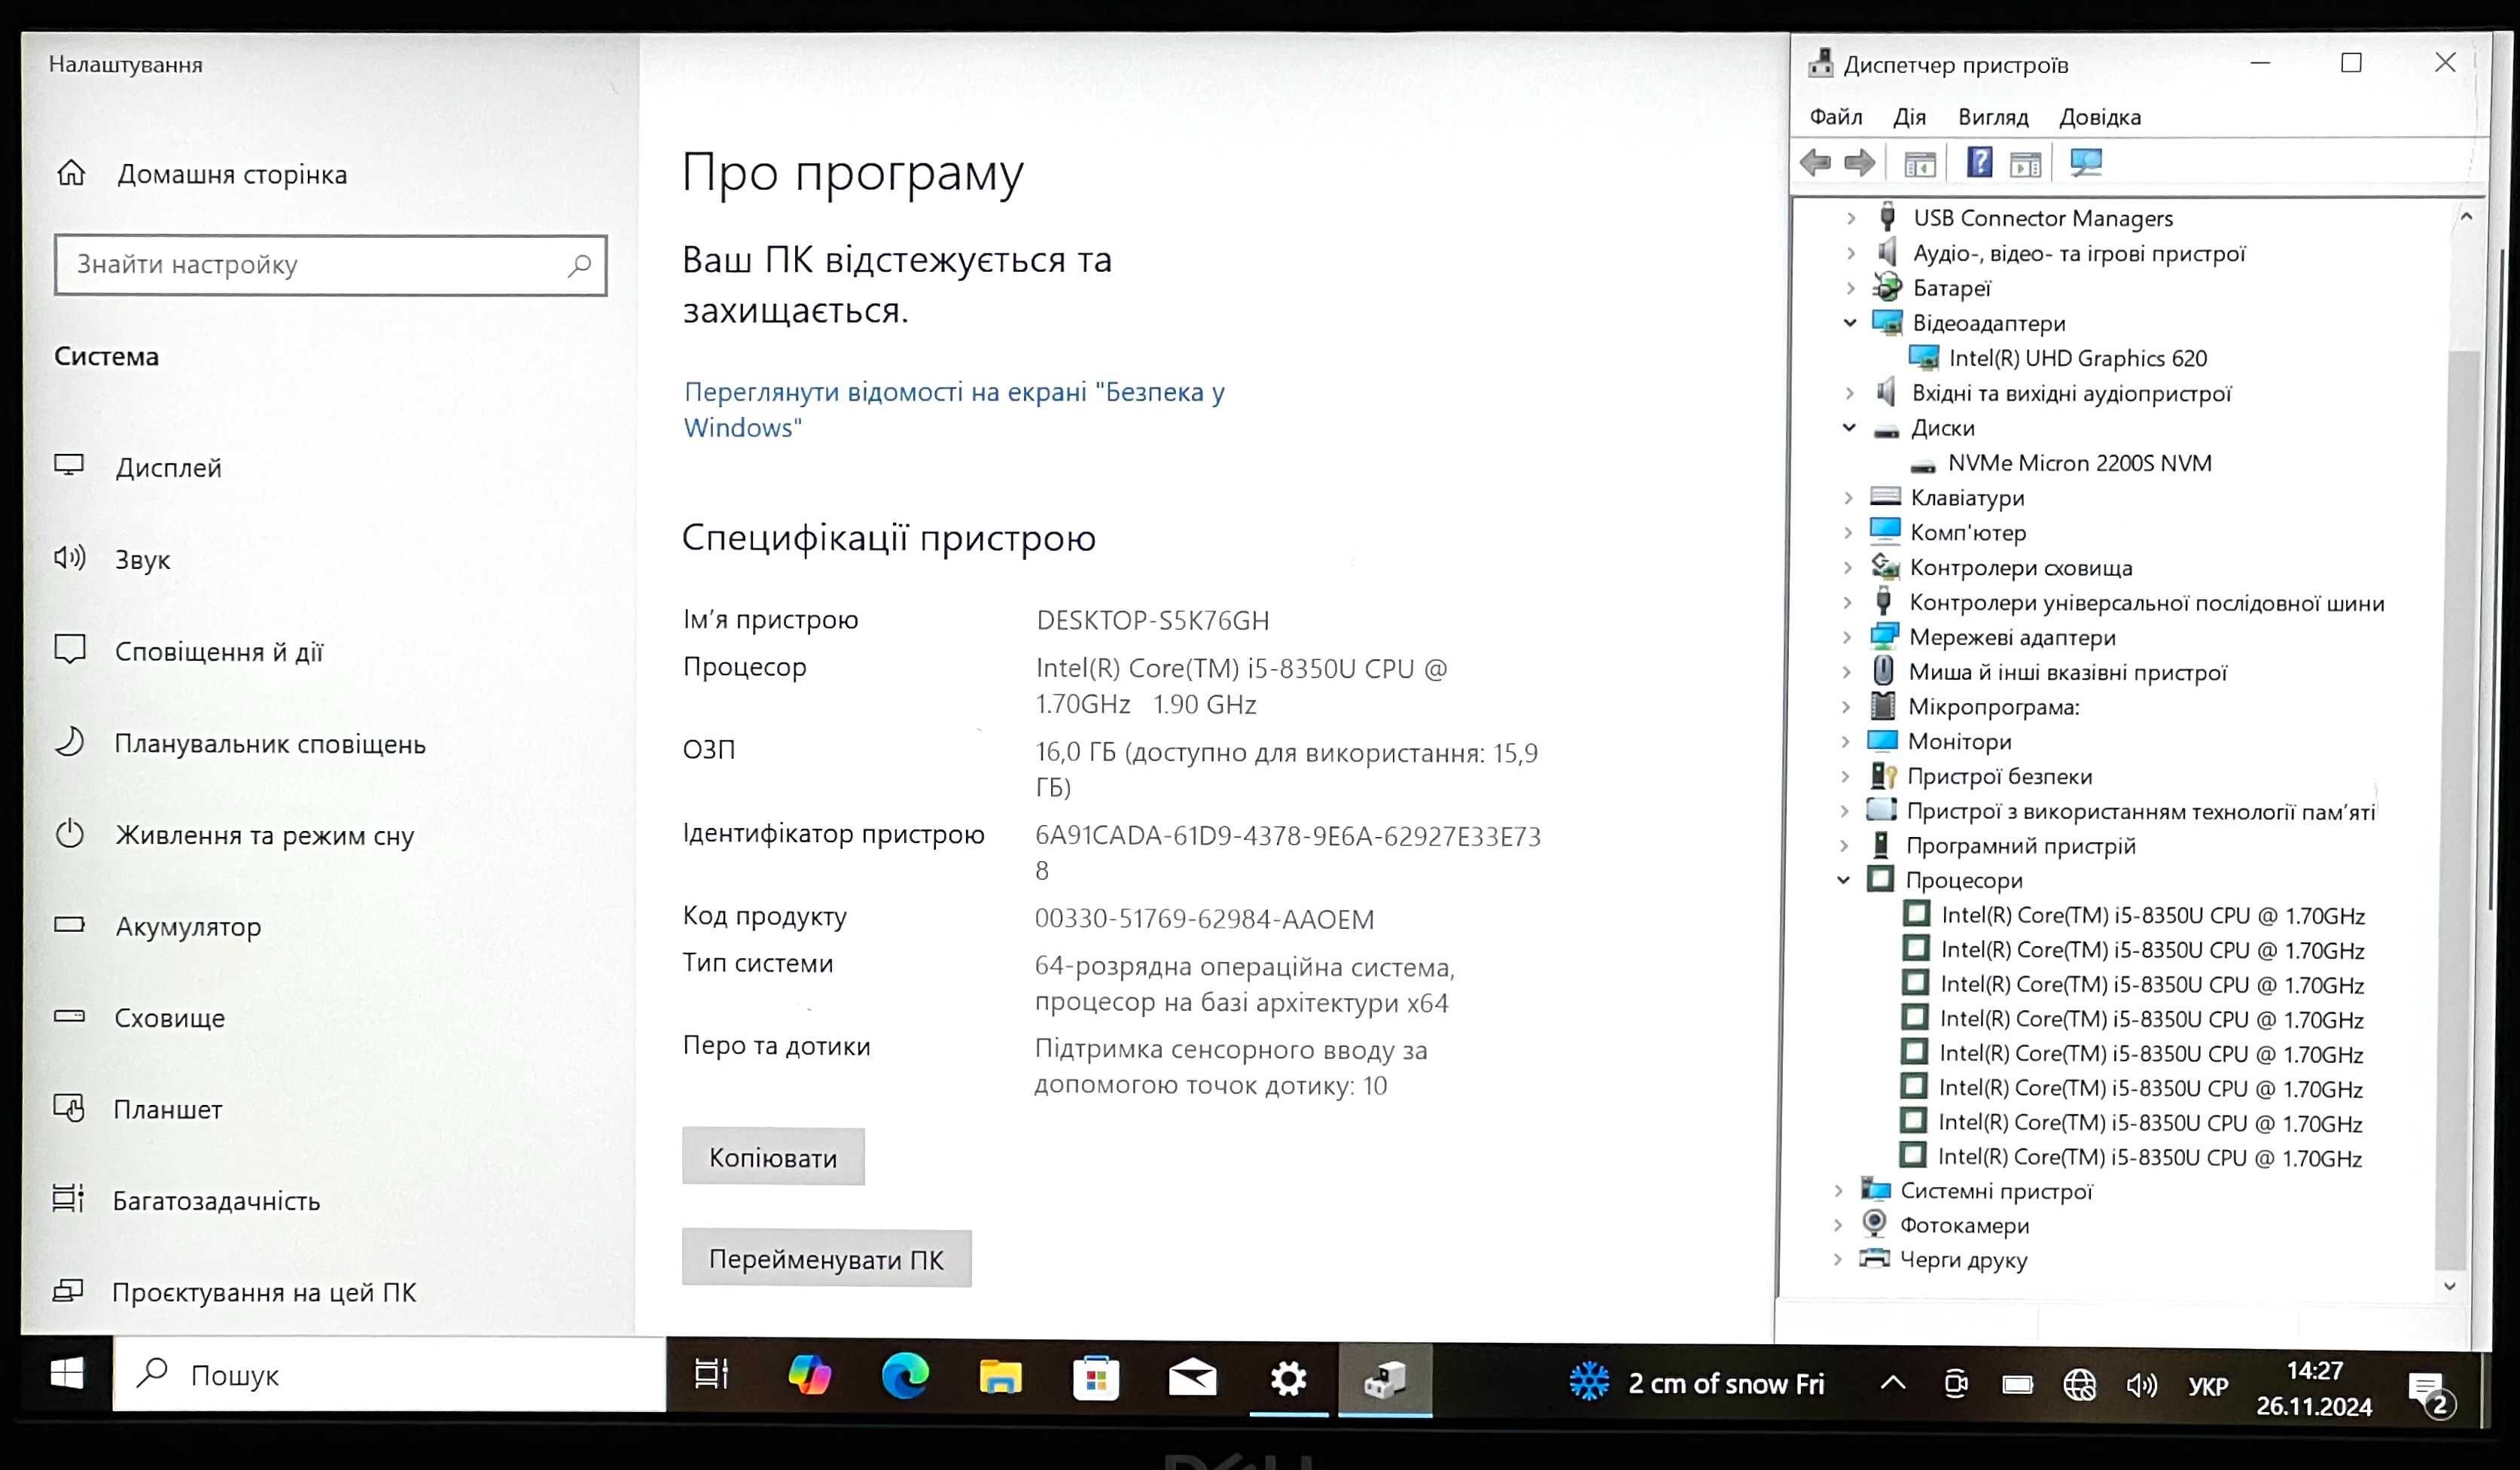The height and width of the screenshot is (1470, 2520).
Task: Open the Дисплей settings section
Action: click(x=168, y=467)
